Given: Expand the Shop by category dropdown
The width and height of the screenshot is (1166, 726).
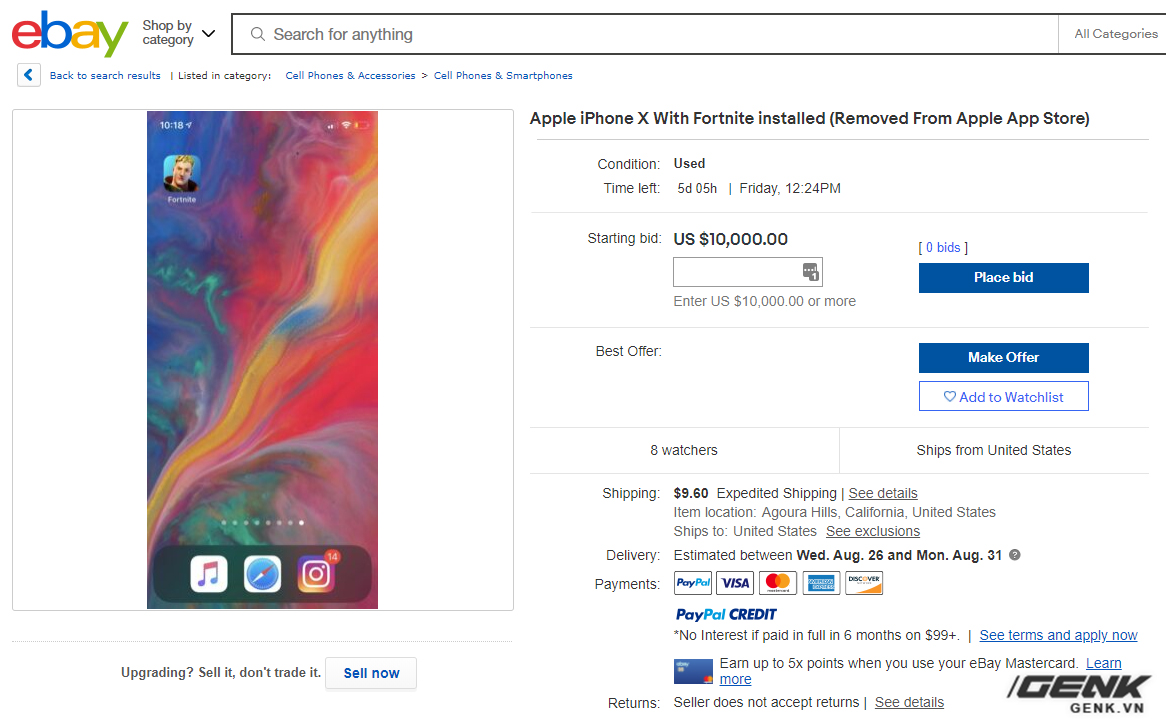Looking at the screenshot, I should [178, 33].
